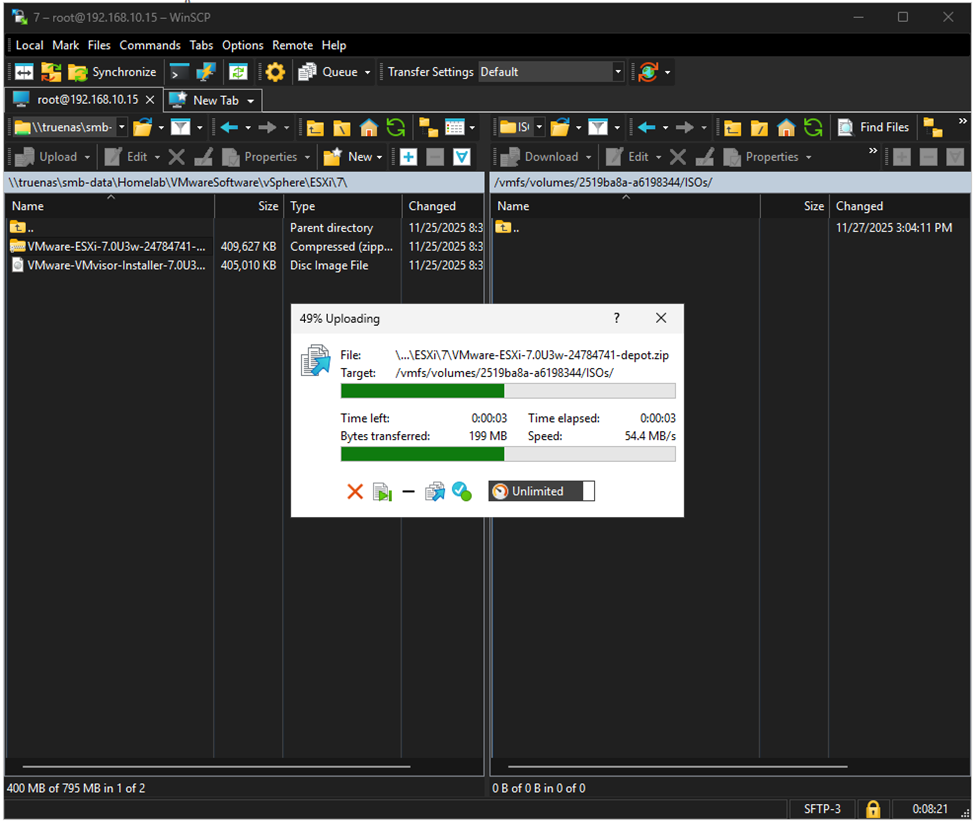Go to local panel home directory
The height and width of the screenshot is (823, 975).
[368, 127]
